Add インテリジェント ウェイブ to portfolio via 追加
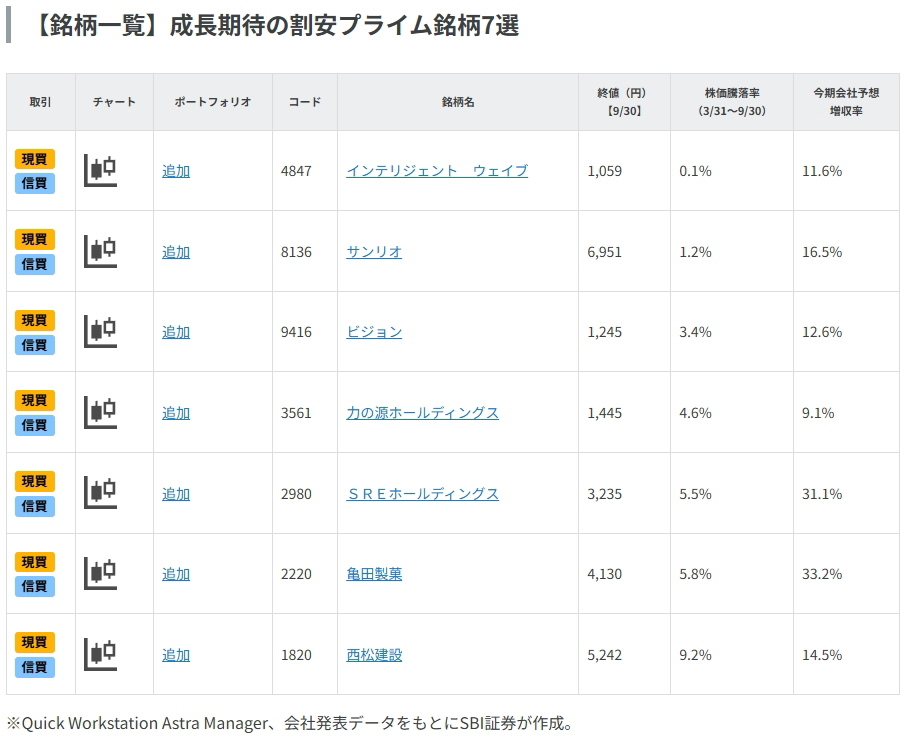Image resolution: width=905 pixels, height=741 pixels. click(176, 171)
